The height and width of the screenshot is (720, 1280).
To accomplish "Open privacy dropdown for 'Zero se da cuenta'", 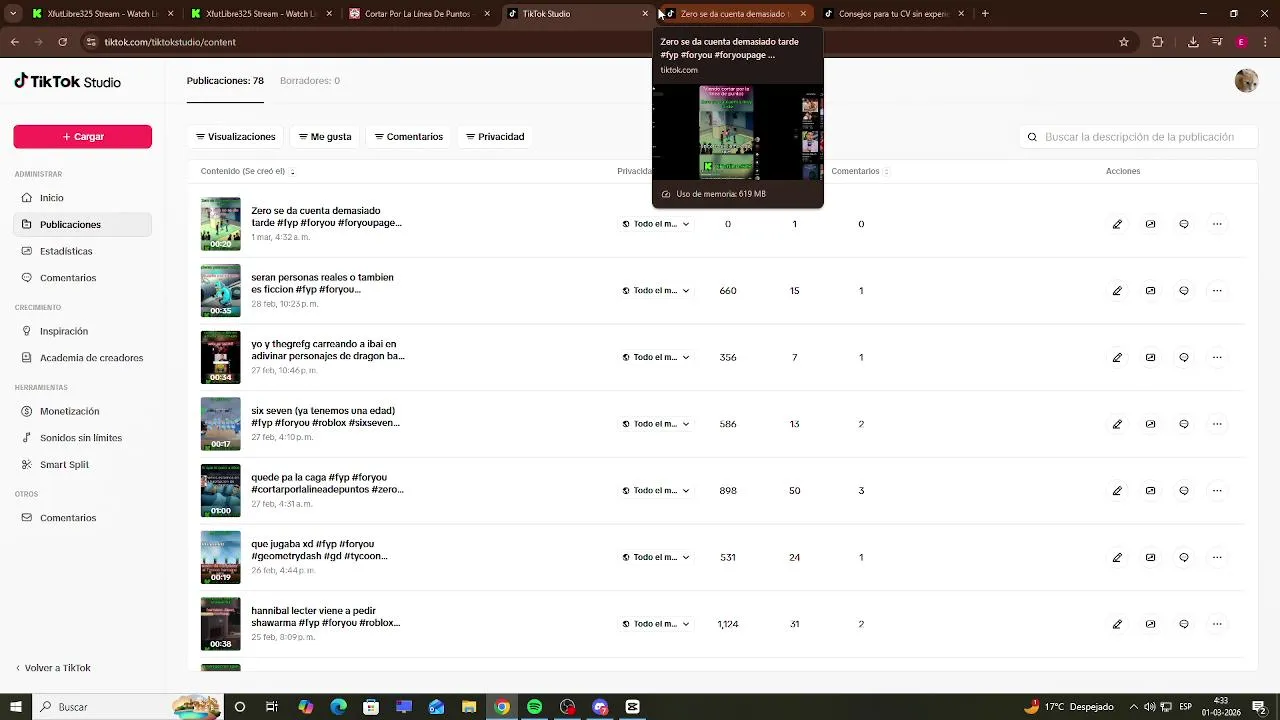I will point(656,224).
